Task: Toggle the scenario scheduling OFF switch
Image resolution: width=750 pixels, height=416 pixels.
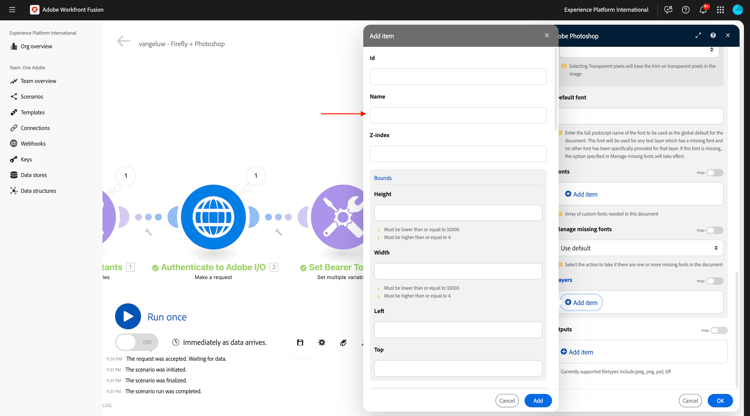Action: pyautogui.click(x=137, y=342)
